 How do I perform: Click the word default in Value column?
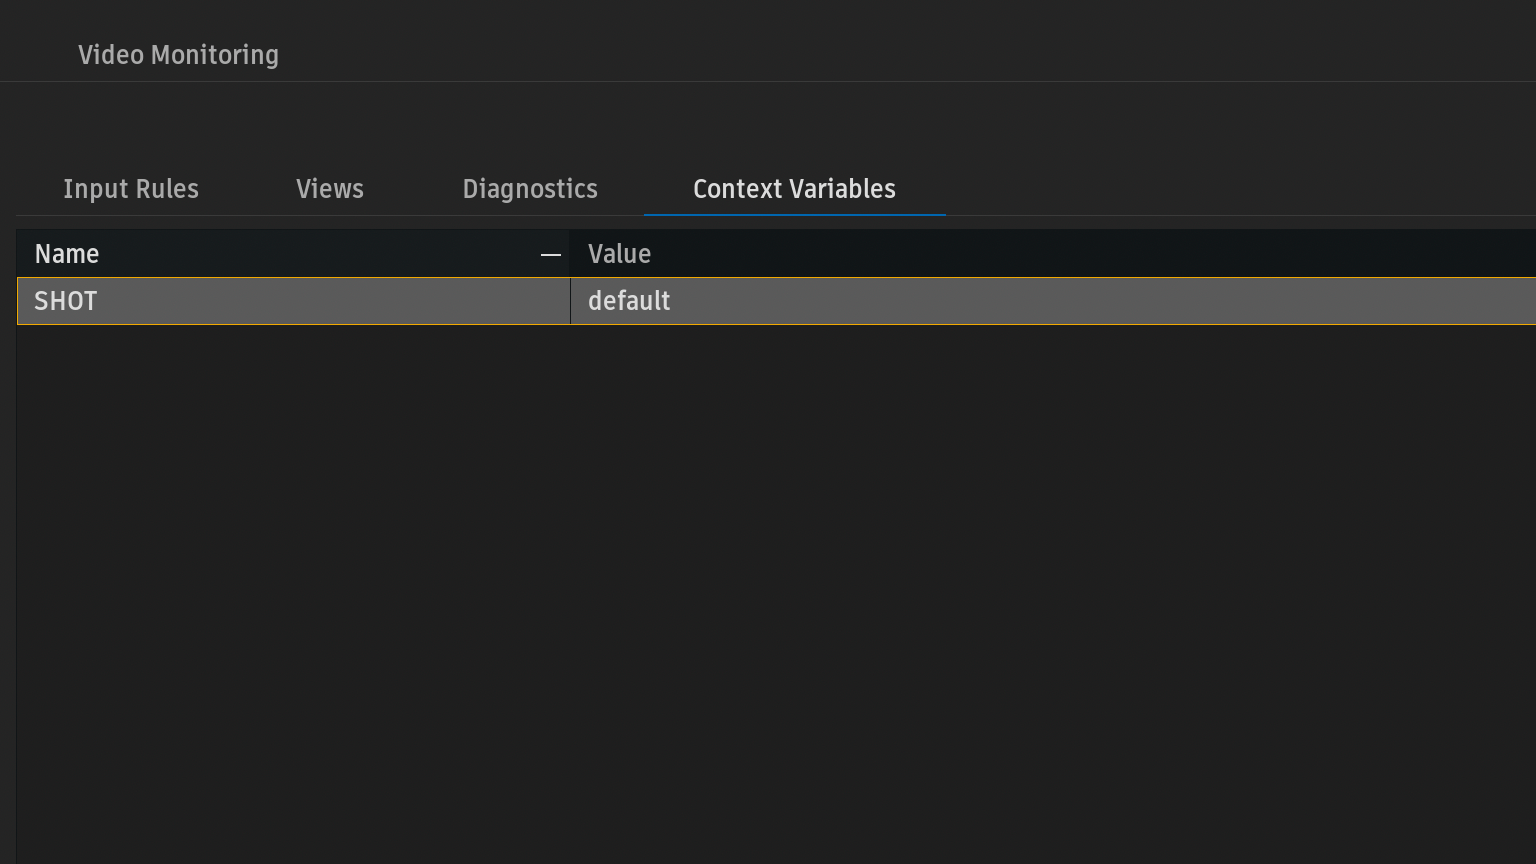point(629,301)
